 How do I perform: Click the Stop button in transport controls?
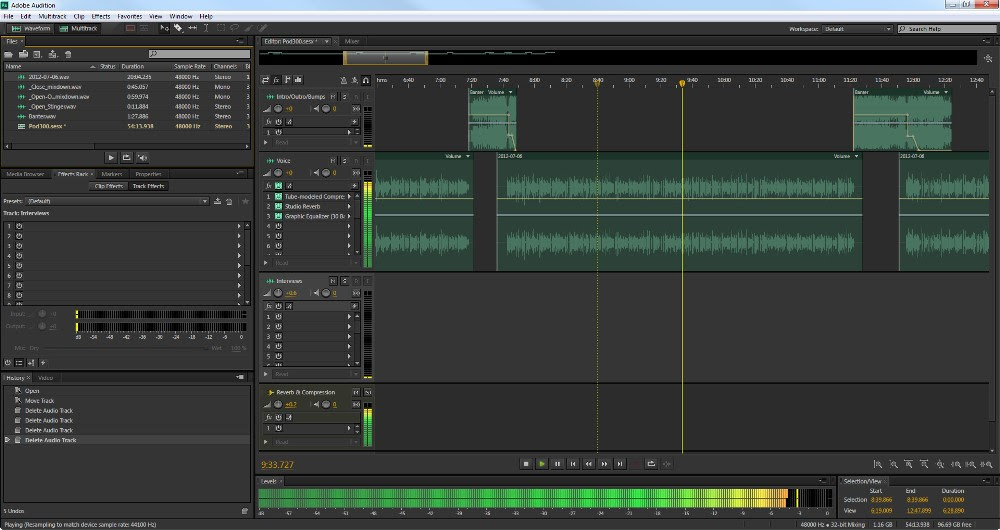[525, 463]
